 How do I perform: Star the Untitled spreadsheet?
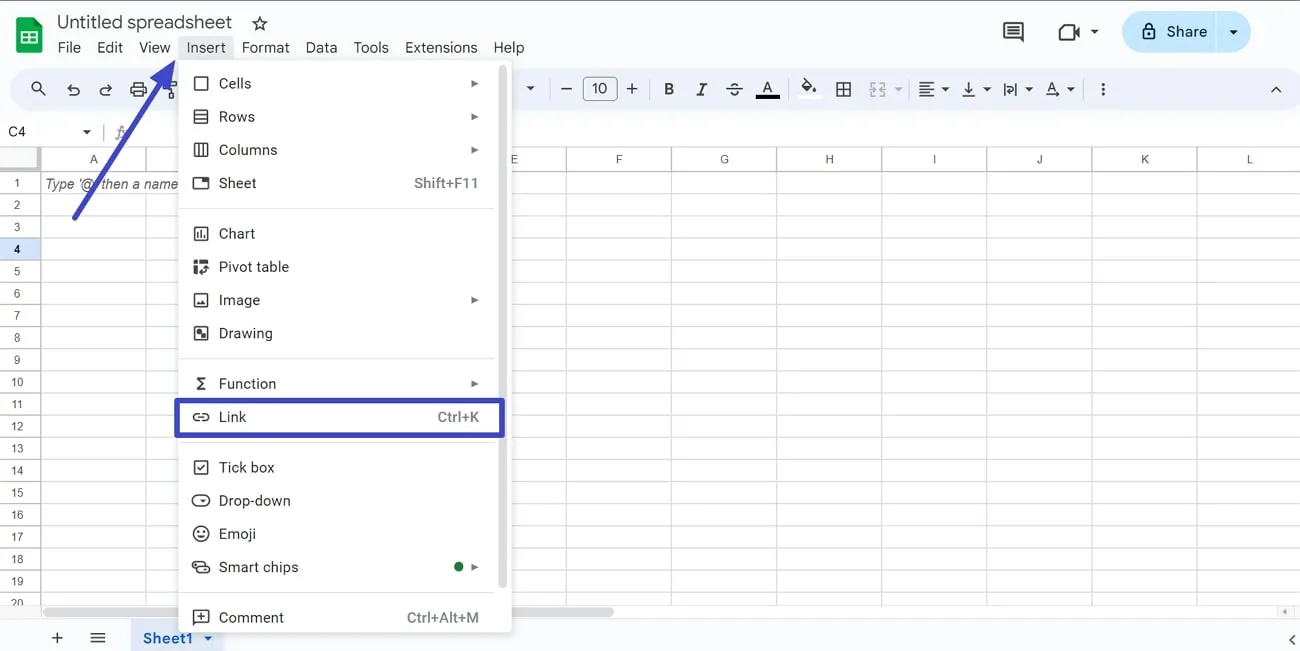click(x=259, y=22)
